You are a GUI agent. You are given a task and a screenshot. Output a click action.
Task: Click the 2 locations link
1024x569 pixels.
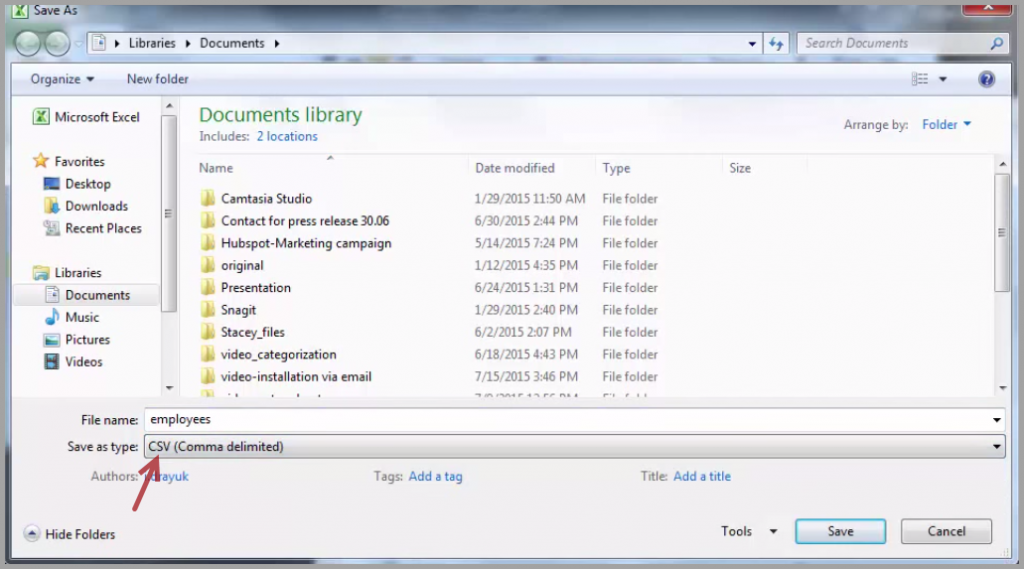tap(287, 136)
